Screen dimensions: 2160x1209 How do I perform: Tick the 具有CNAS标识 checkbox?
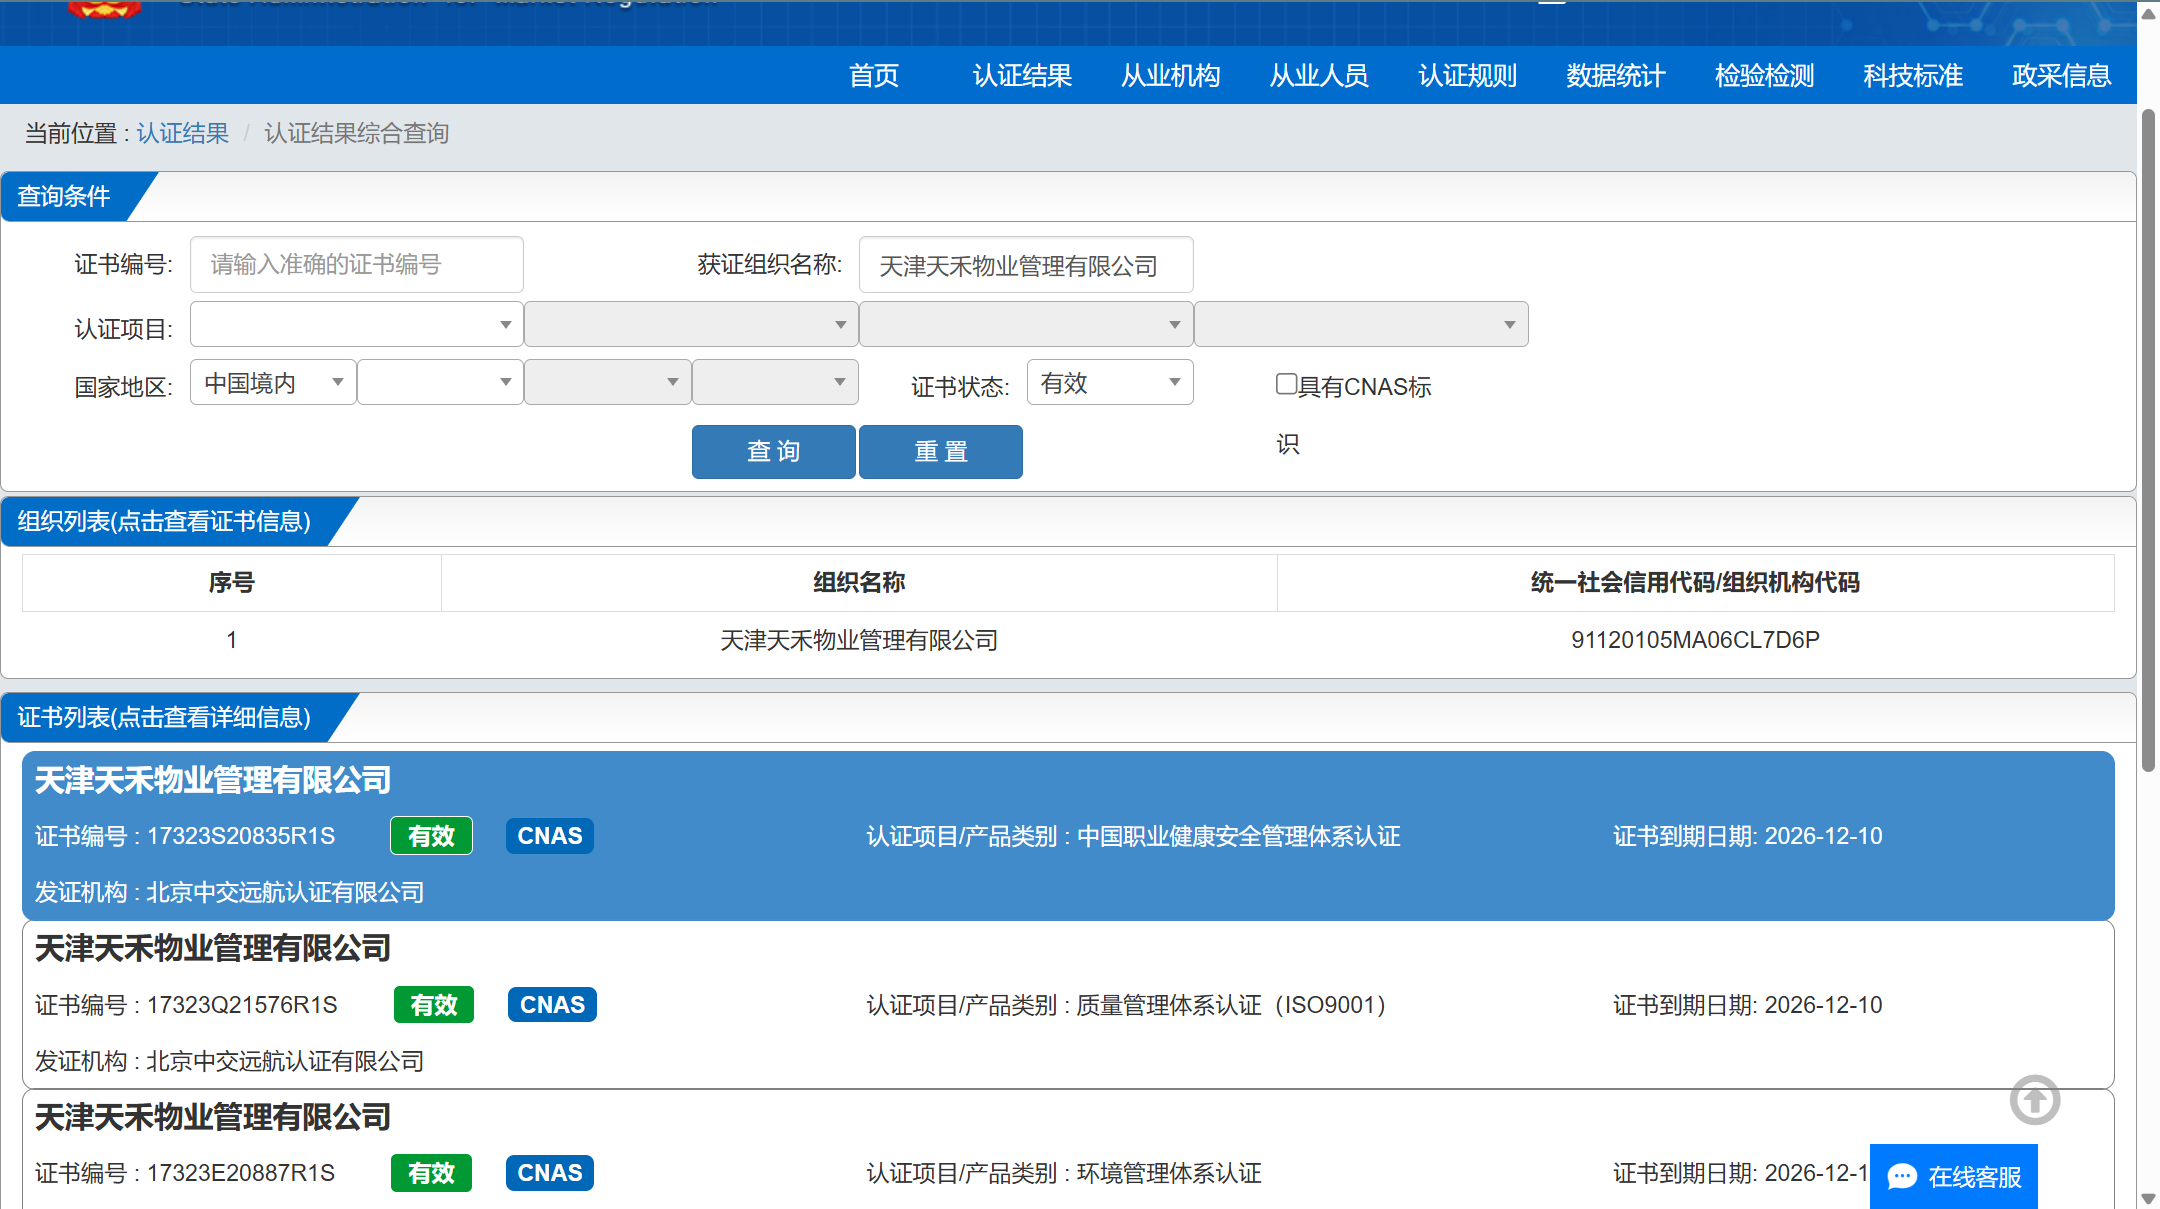click(1286, 384)
